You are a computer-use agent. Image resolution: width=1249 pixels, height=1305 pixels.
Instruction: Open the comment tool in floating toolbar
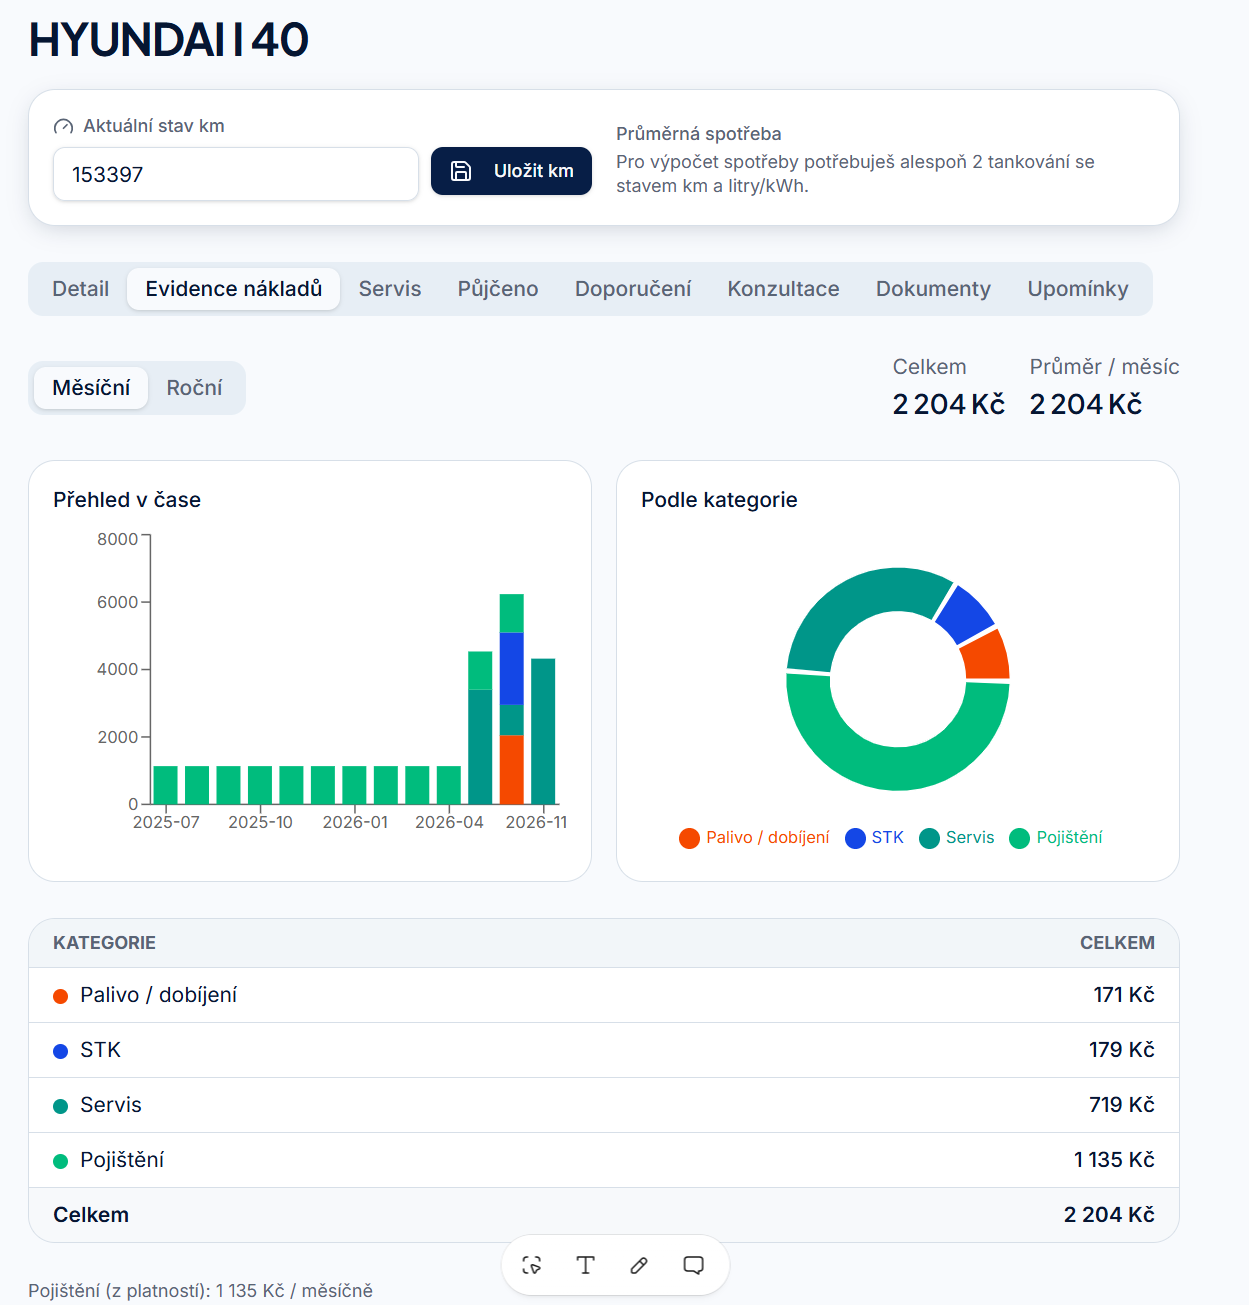[693, 1265]
